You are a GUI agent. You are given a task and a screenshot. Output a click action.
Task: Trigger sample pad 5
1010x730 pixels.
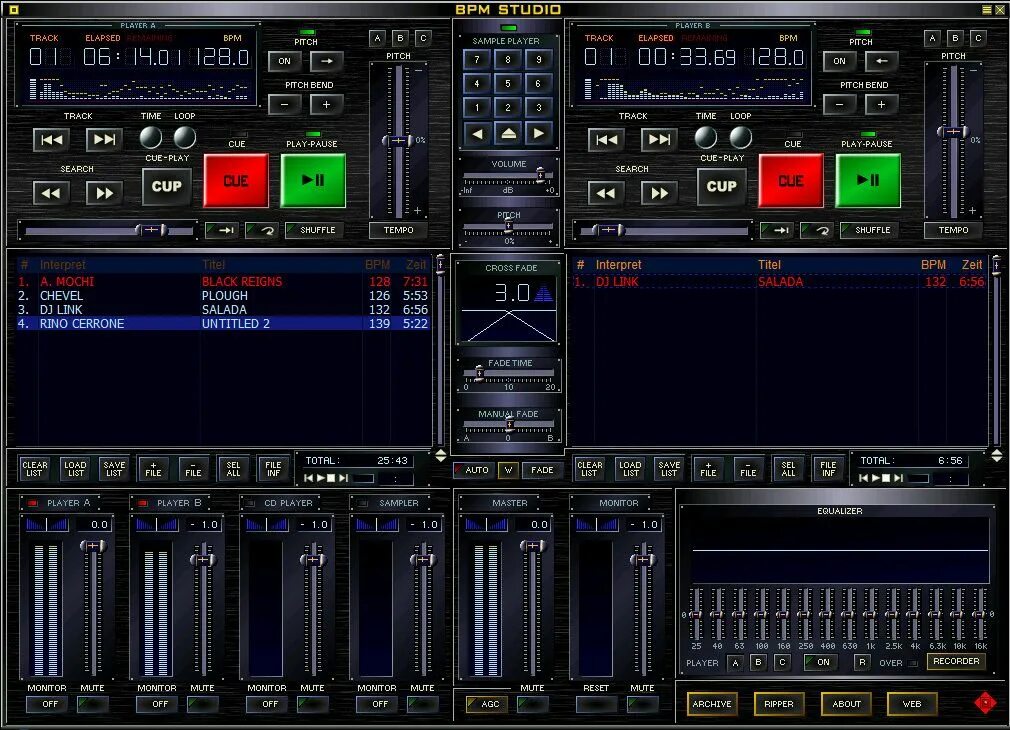tap(508, 83)
